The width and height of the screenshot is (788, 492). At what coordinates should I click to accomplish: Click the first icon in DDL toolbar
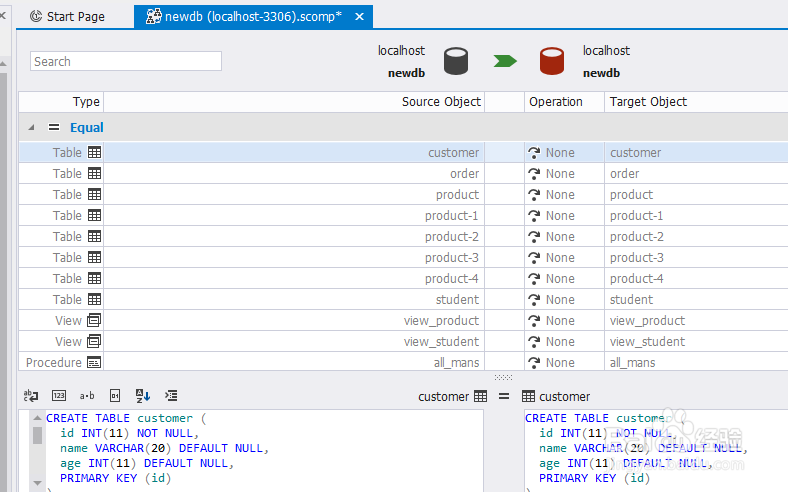click(x=31, y=396)
